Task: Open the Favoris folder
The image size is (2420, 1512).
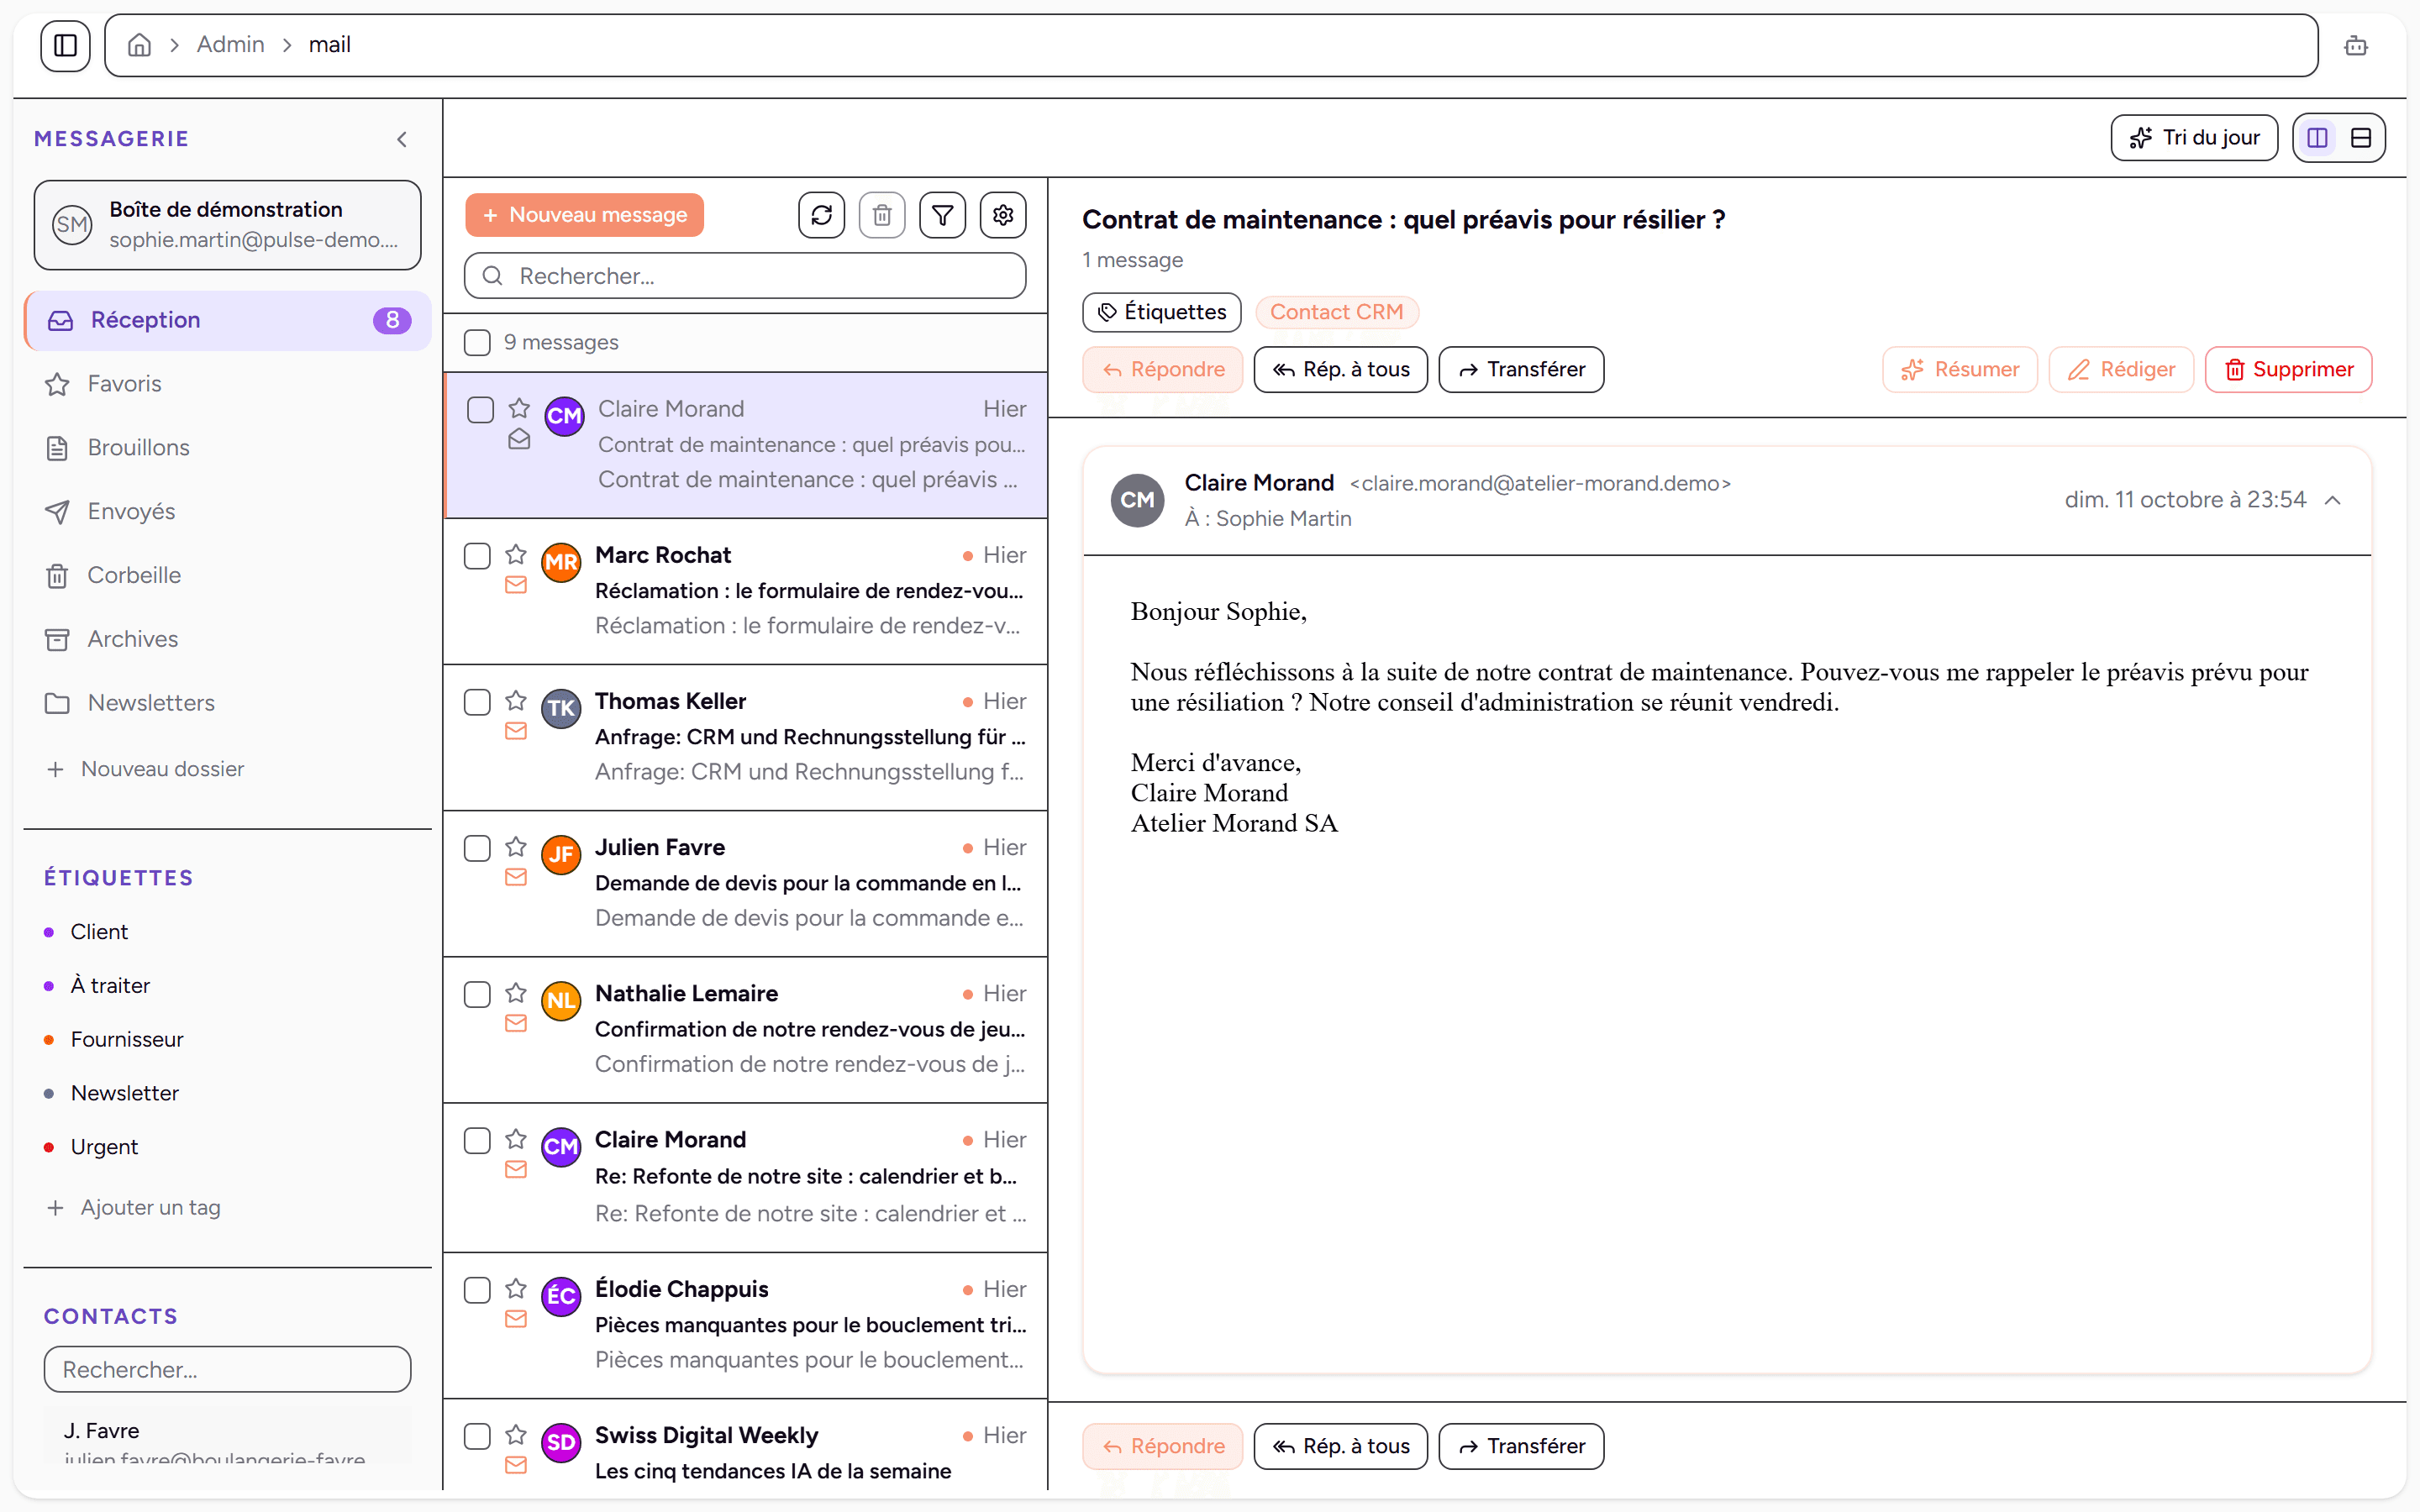Action: [227, 384]
